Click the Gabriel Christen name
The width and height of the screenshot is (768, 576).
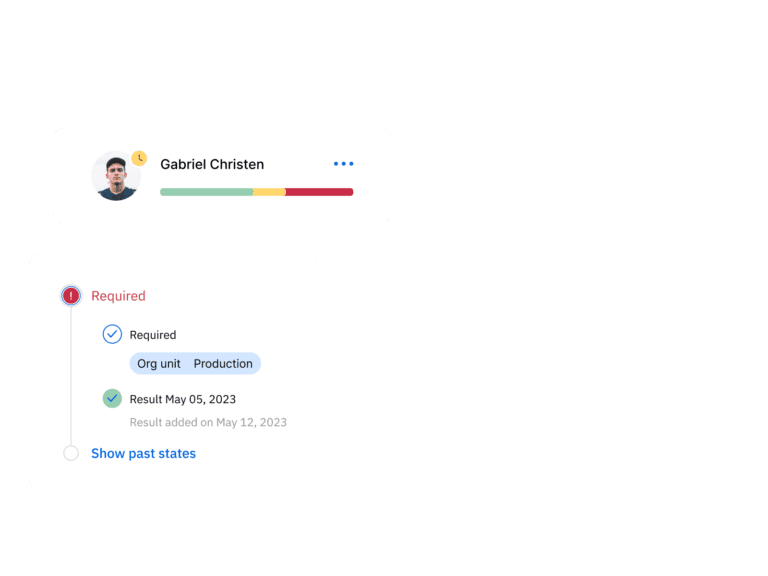pyautogui.click(x=212, y=164)
